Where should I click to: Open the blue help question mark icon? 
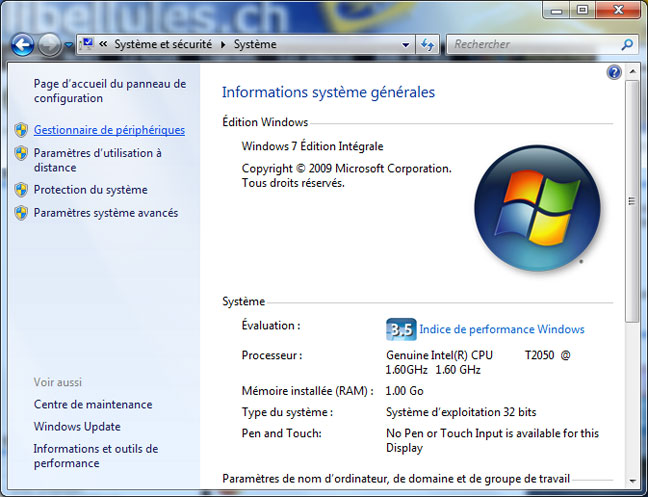(x=614, y=72)
